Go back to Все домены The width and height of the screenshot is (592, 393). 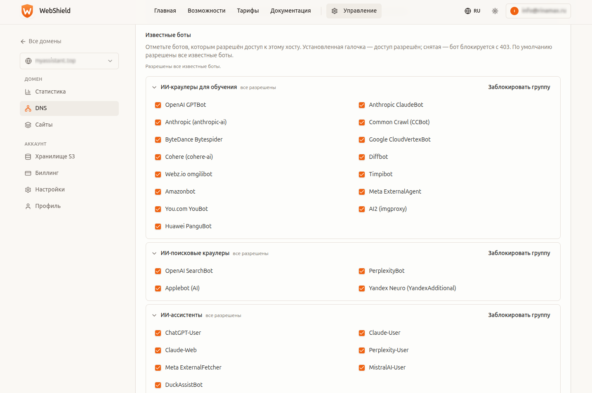pyautogui.click(x=41, y=41)
